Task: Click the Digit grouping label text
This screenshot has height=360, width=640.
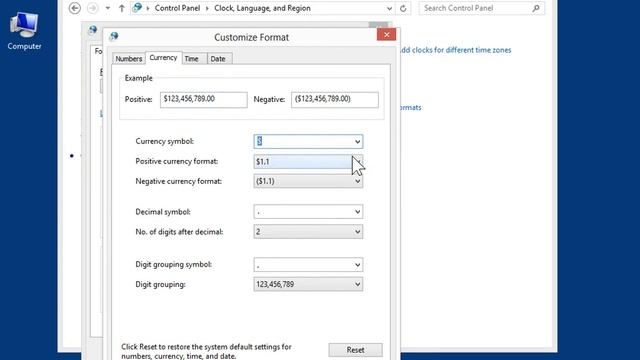Action: click(160, 284)
